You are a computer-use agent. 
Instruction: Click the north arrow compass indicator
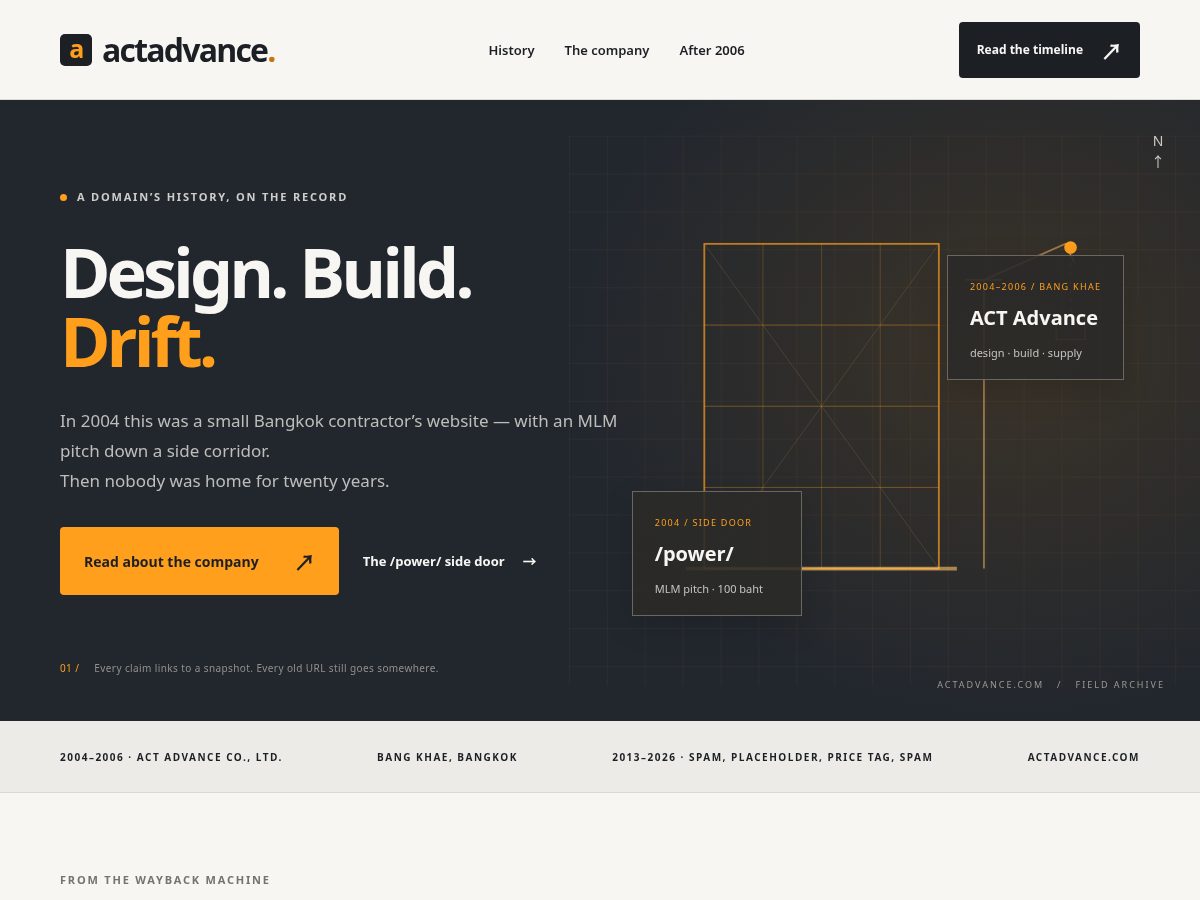(1158, 152)
